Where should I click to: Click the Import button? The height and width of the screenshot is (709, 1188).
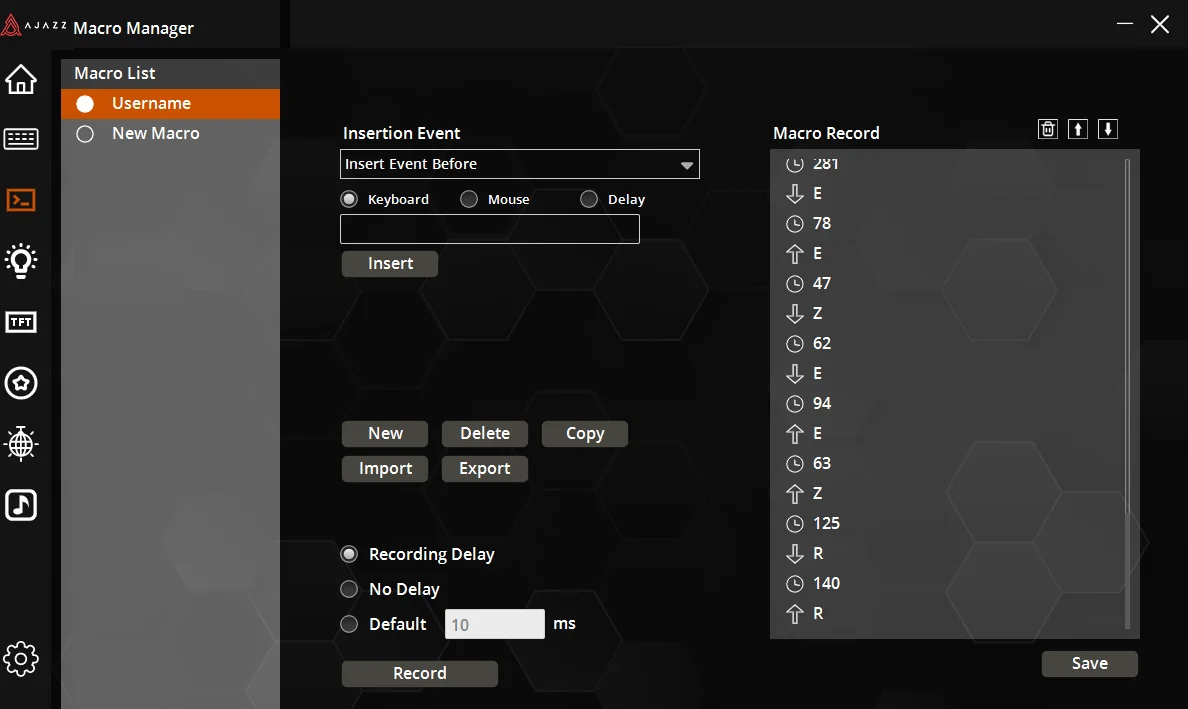coord(385,469)
